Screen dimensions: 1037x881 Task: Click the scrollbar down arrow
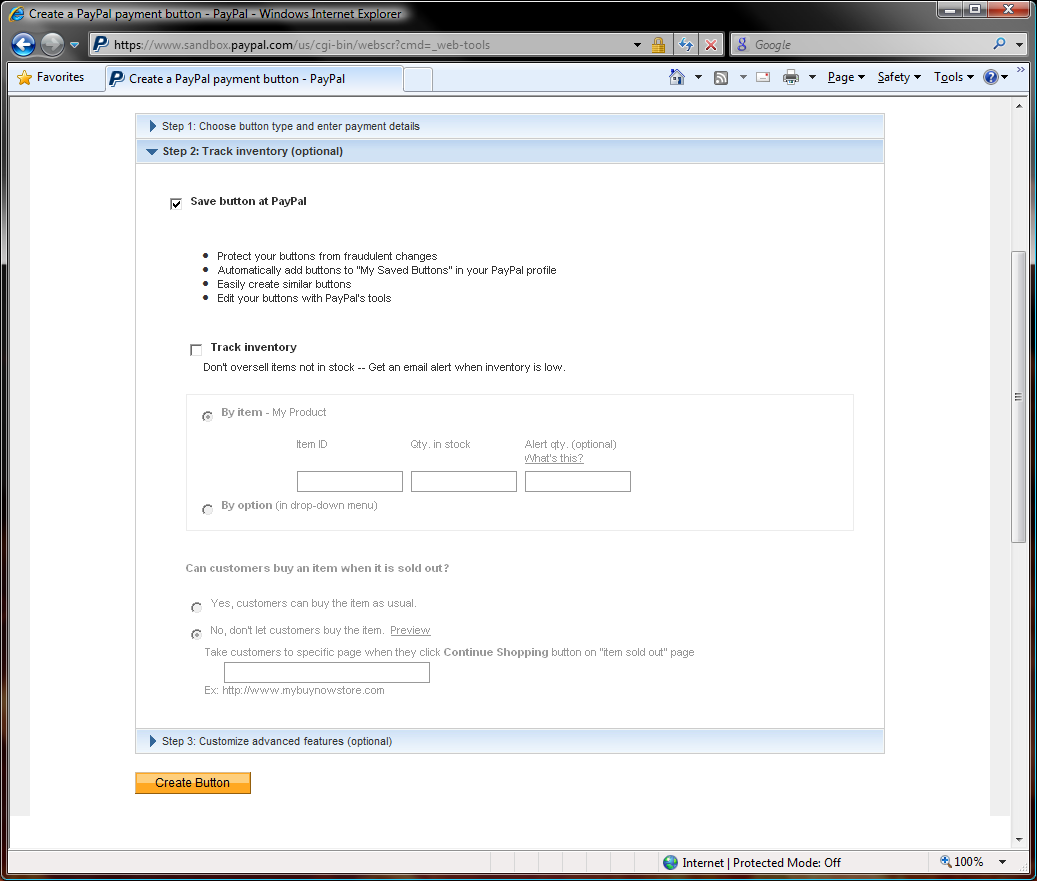coord(1018,840)
